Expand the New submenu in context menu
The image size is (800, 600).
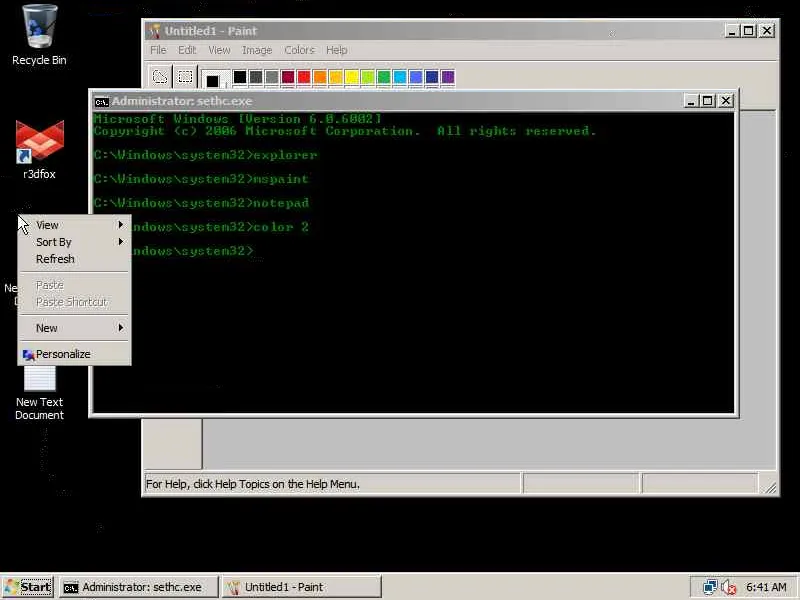(74, 328)
